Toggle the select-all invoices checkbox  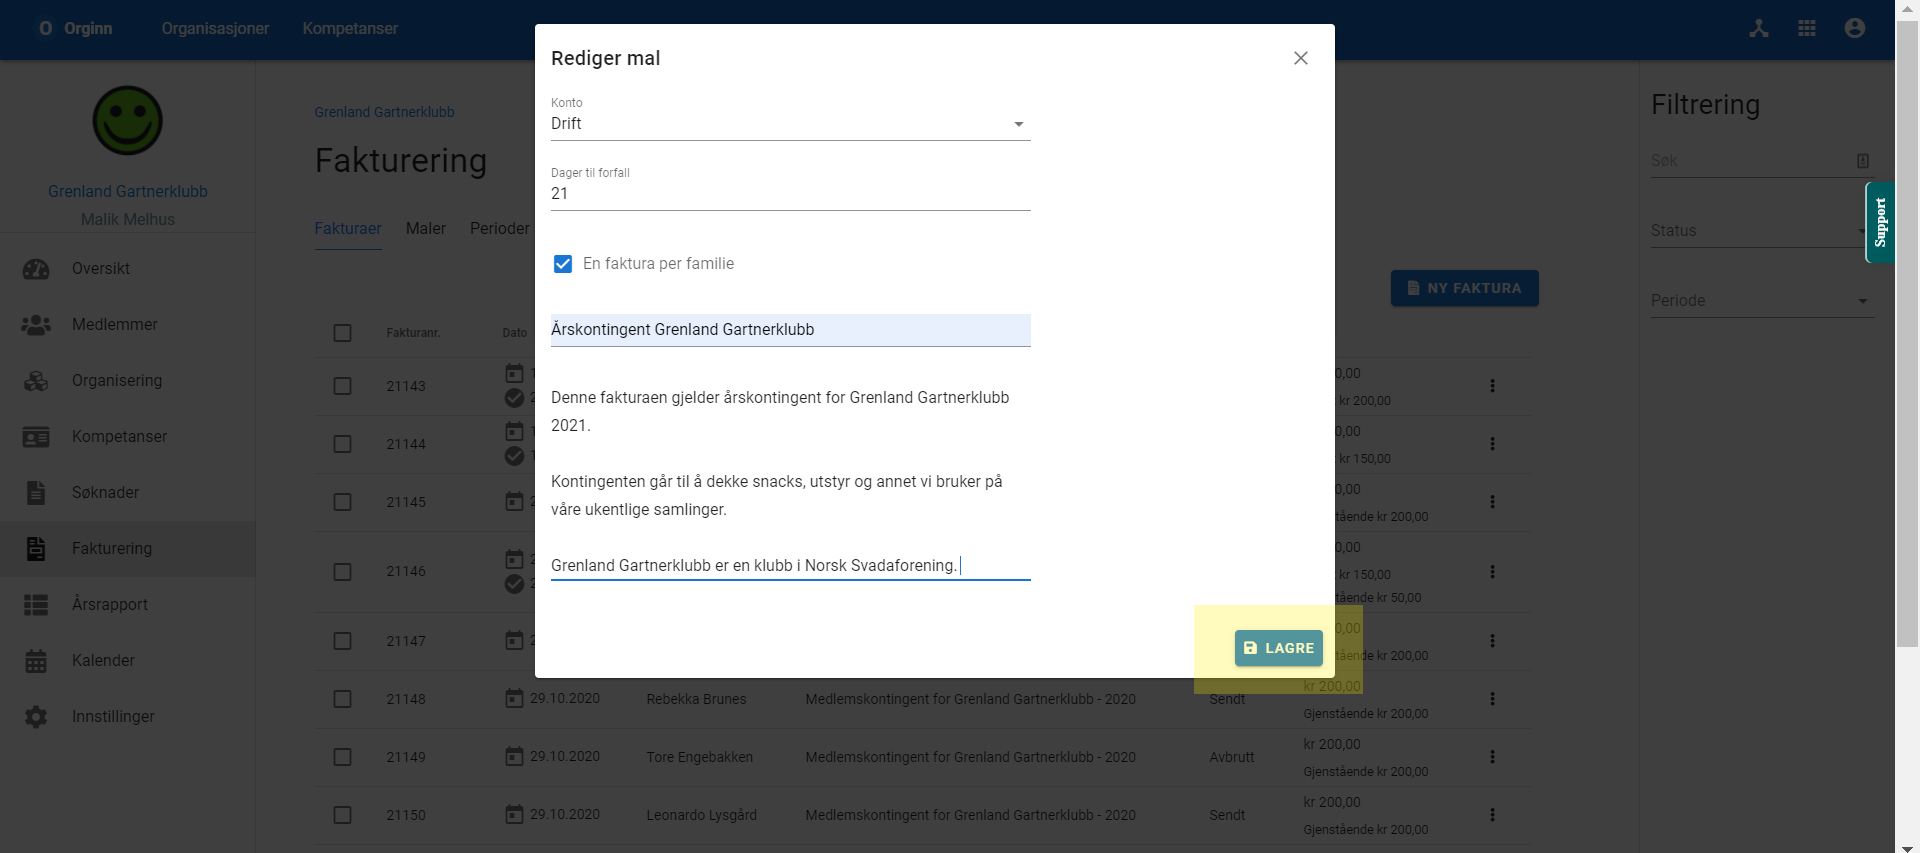(342, 333)
